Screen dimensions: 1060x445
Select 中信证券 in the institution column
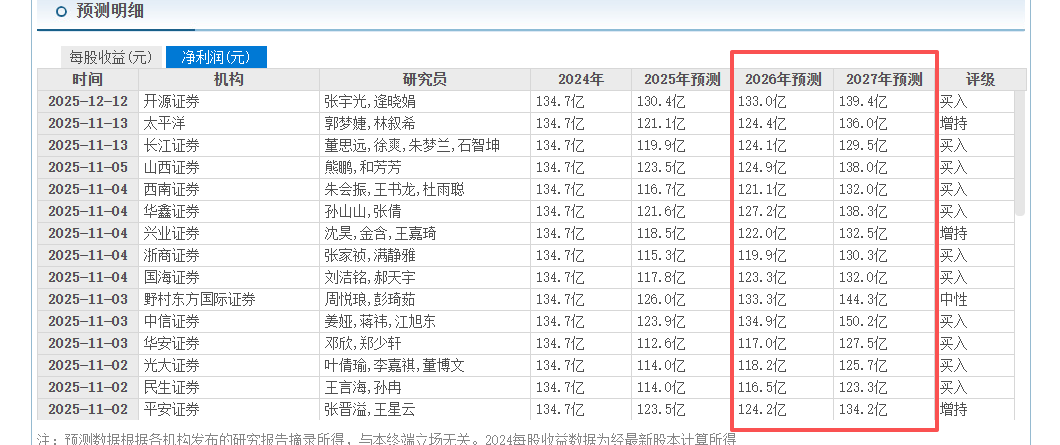point(172,322)
